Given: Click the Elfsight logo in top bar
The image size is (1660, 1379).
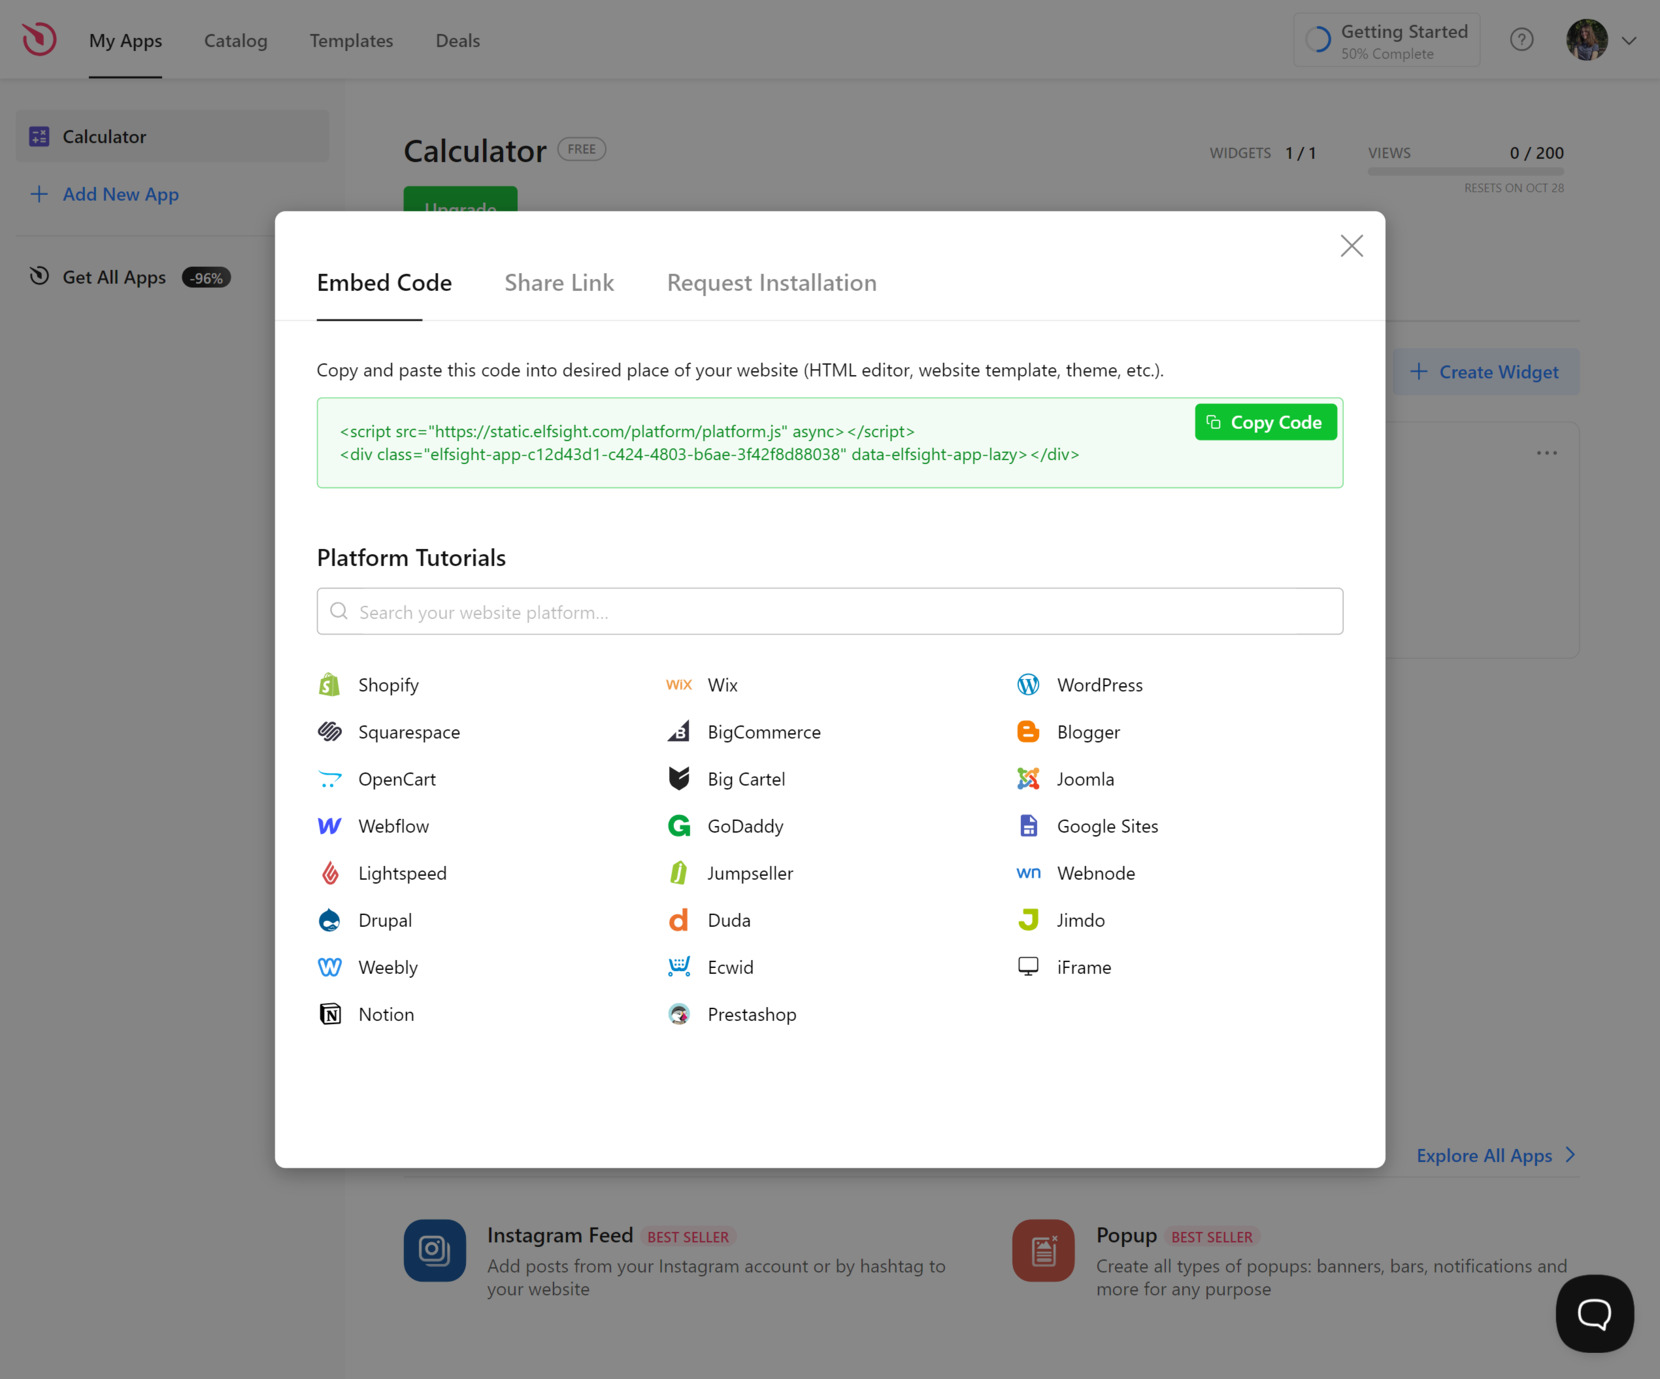Looking at the screenshot, I should (x=38, y=39).
